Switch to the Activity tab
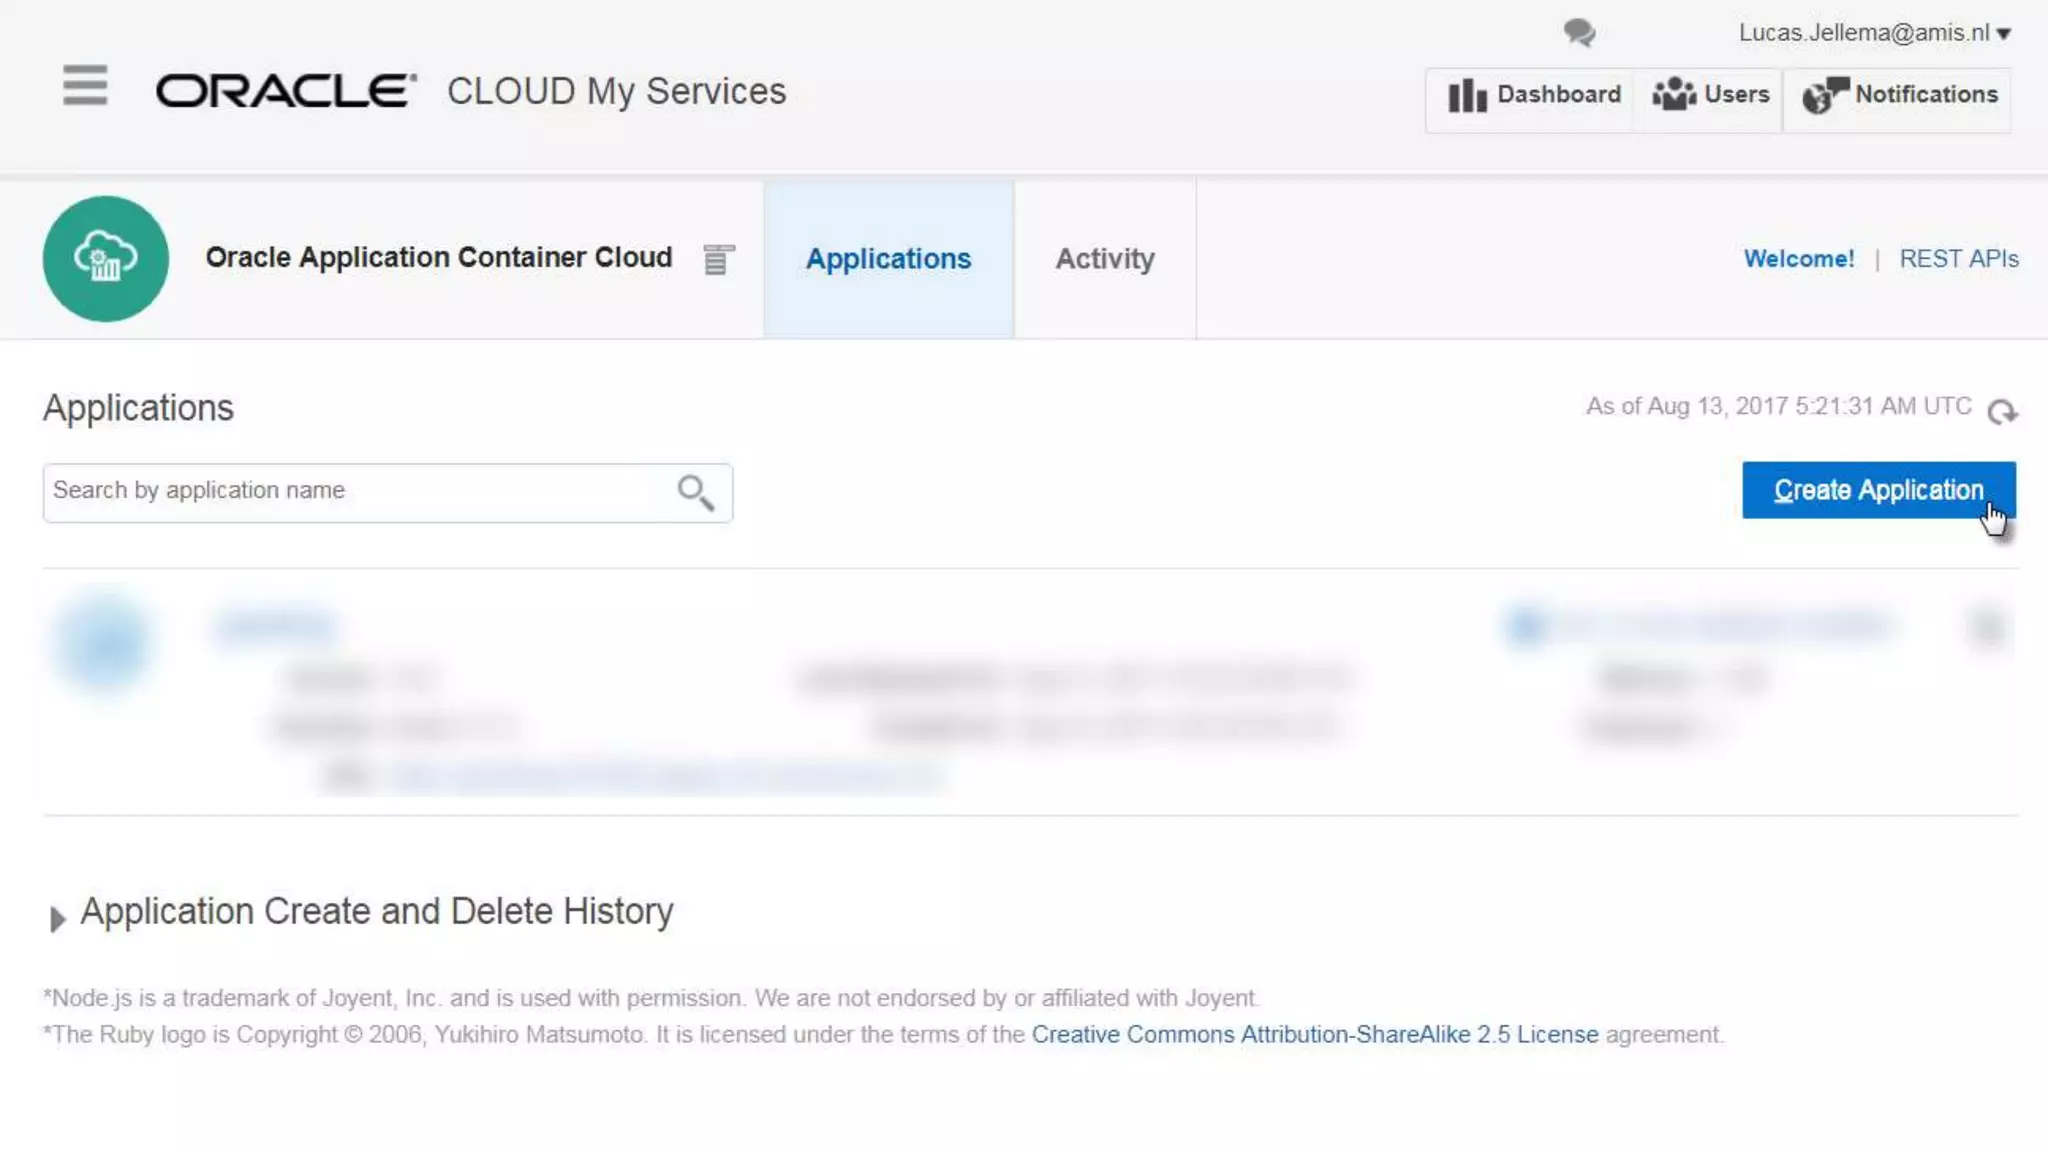The image size is (2048, 1152). click(x=1104, y=259)
